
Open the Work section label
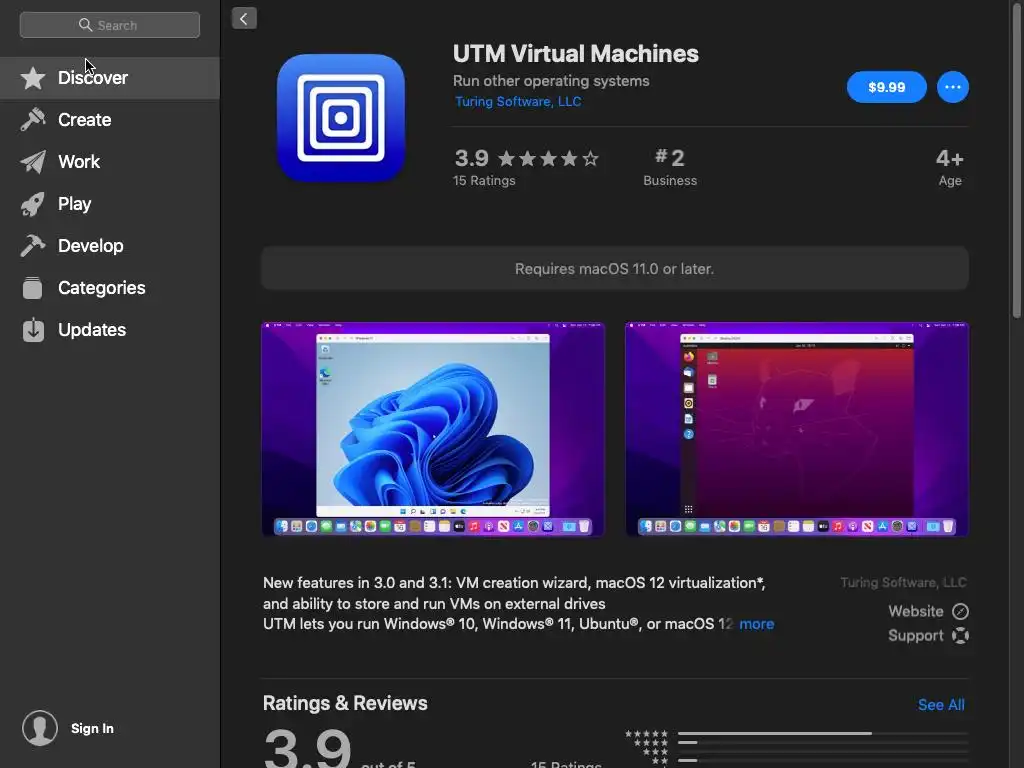79,162
